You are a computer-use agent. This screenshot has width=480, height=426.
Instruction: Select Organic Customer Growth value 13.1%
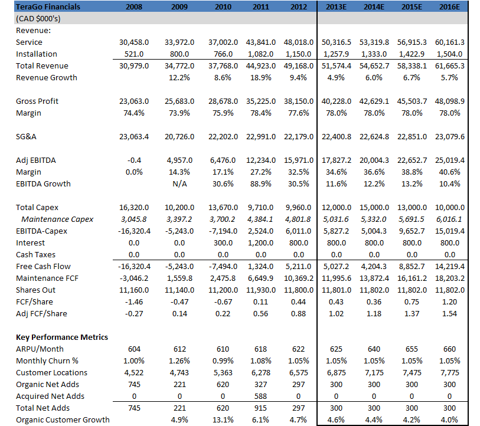point(223,420)
